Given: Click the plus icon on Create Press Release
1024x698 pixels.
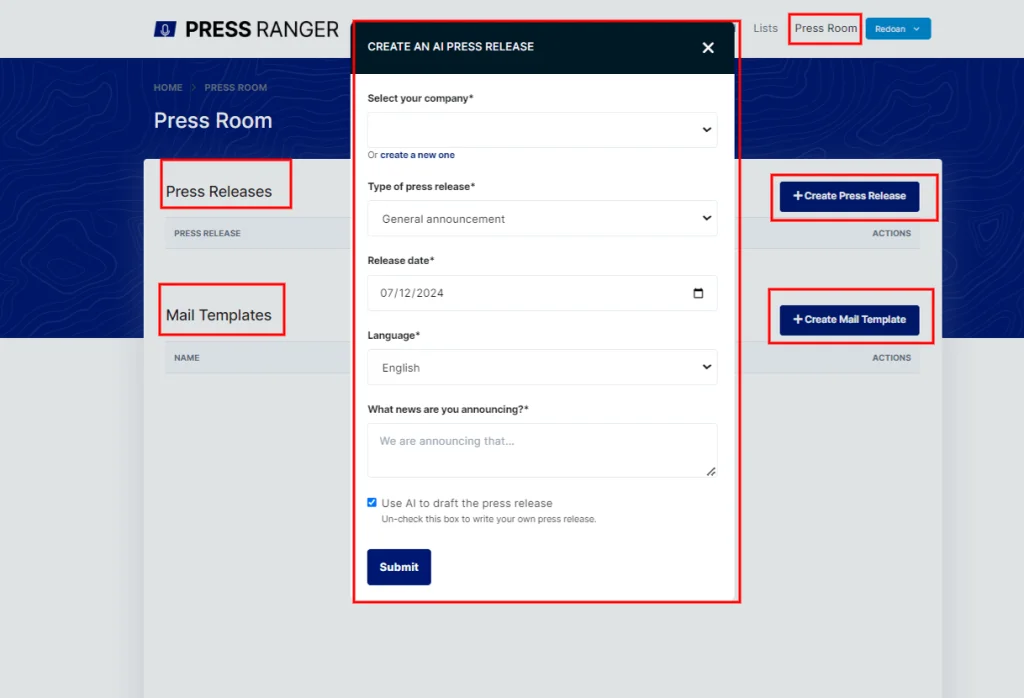Looking at the screenshot, I should pos(797,196).
